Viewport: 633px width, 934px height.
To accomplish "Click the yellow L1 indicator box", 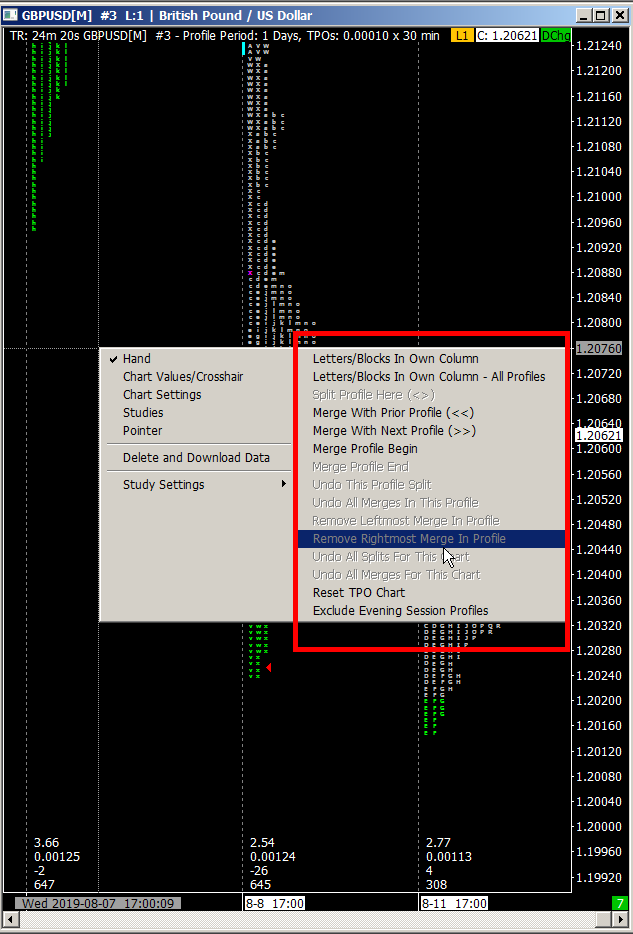I will [461, 36].
